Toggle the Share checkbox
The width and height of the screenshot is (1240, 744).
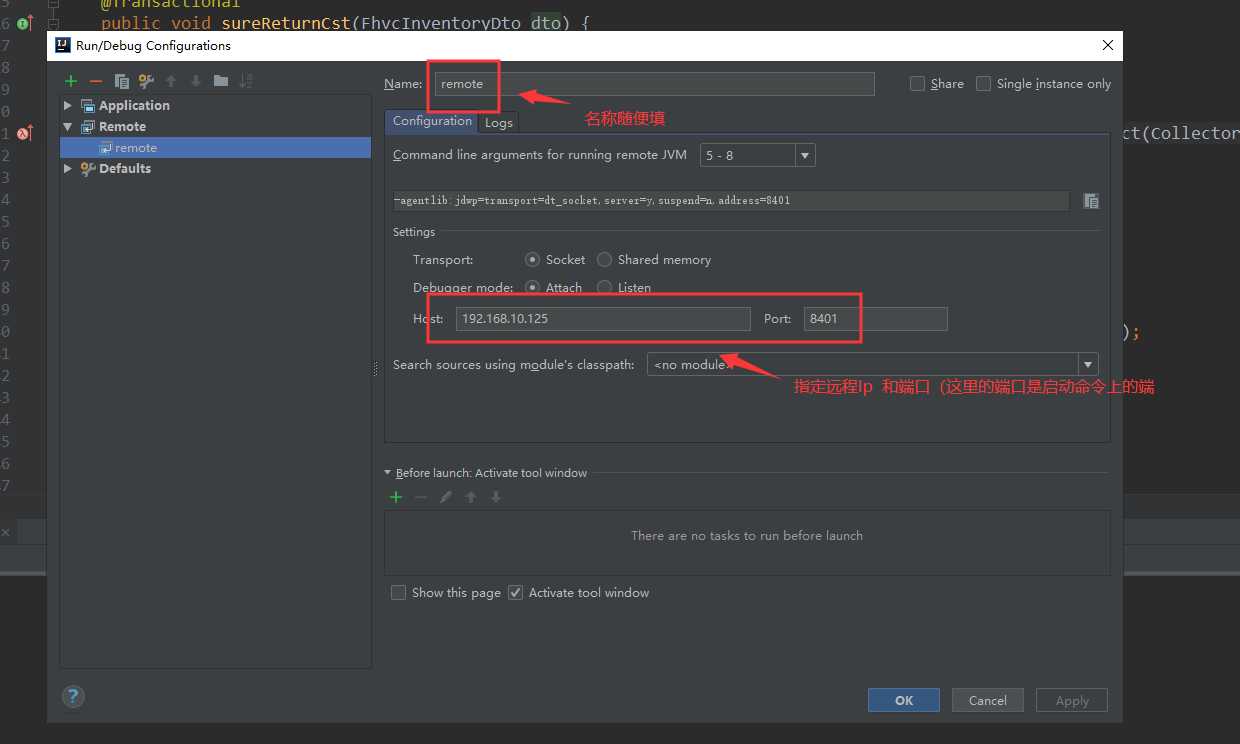tap(917, 84)
